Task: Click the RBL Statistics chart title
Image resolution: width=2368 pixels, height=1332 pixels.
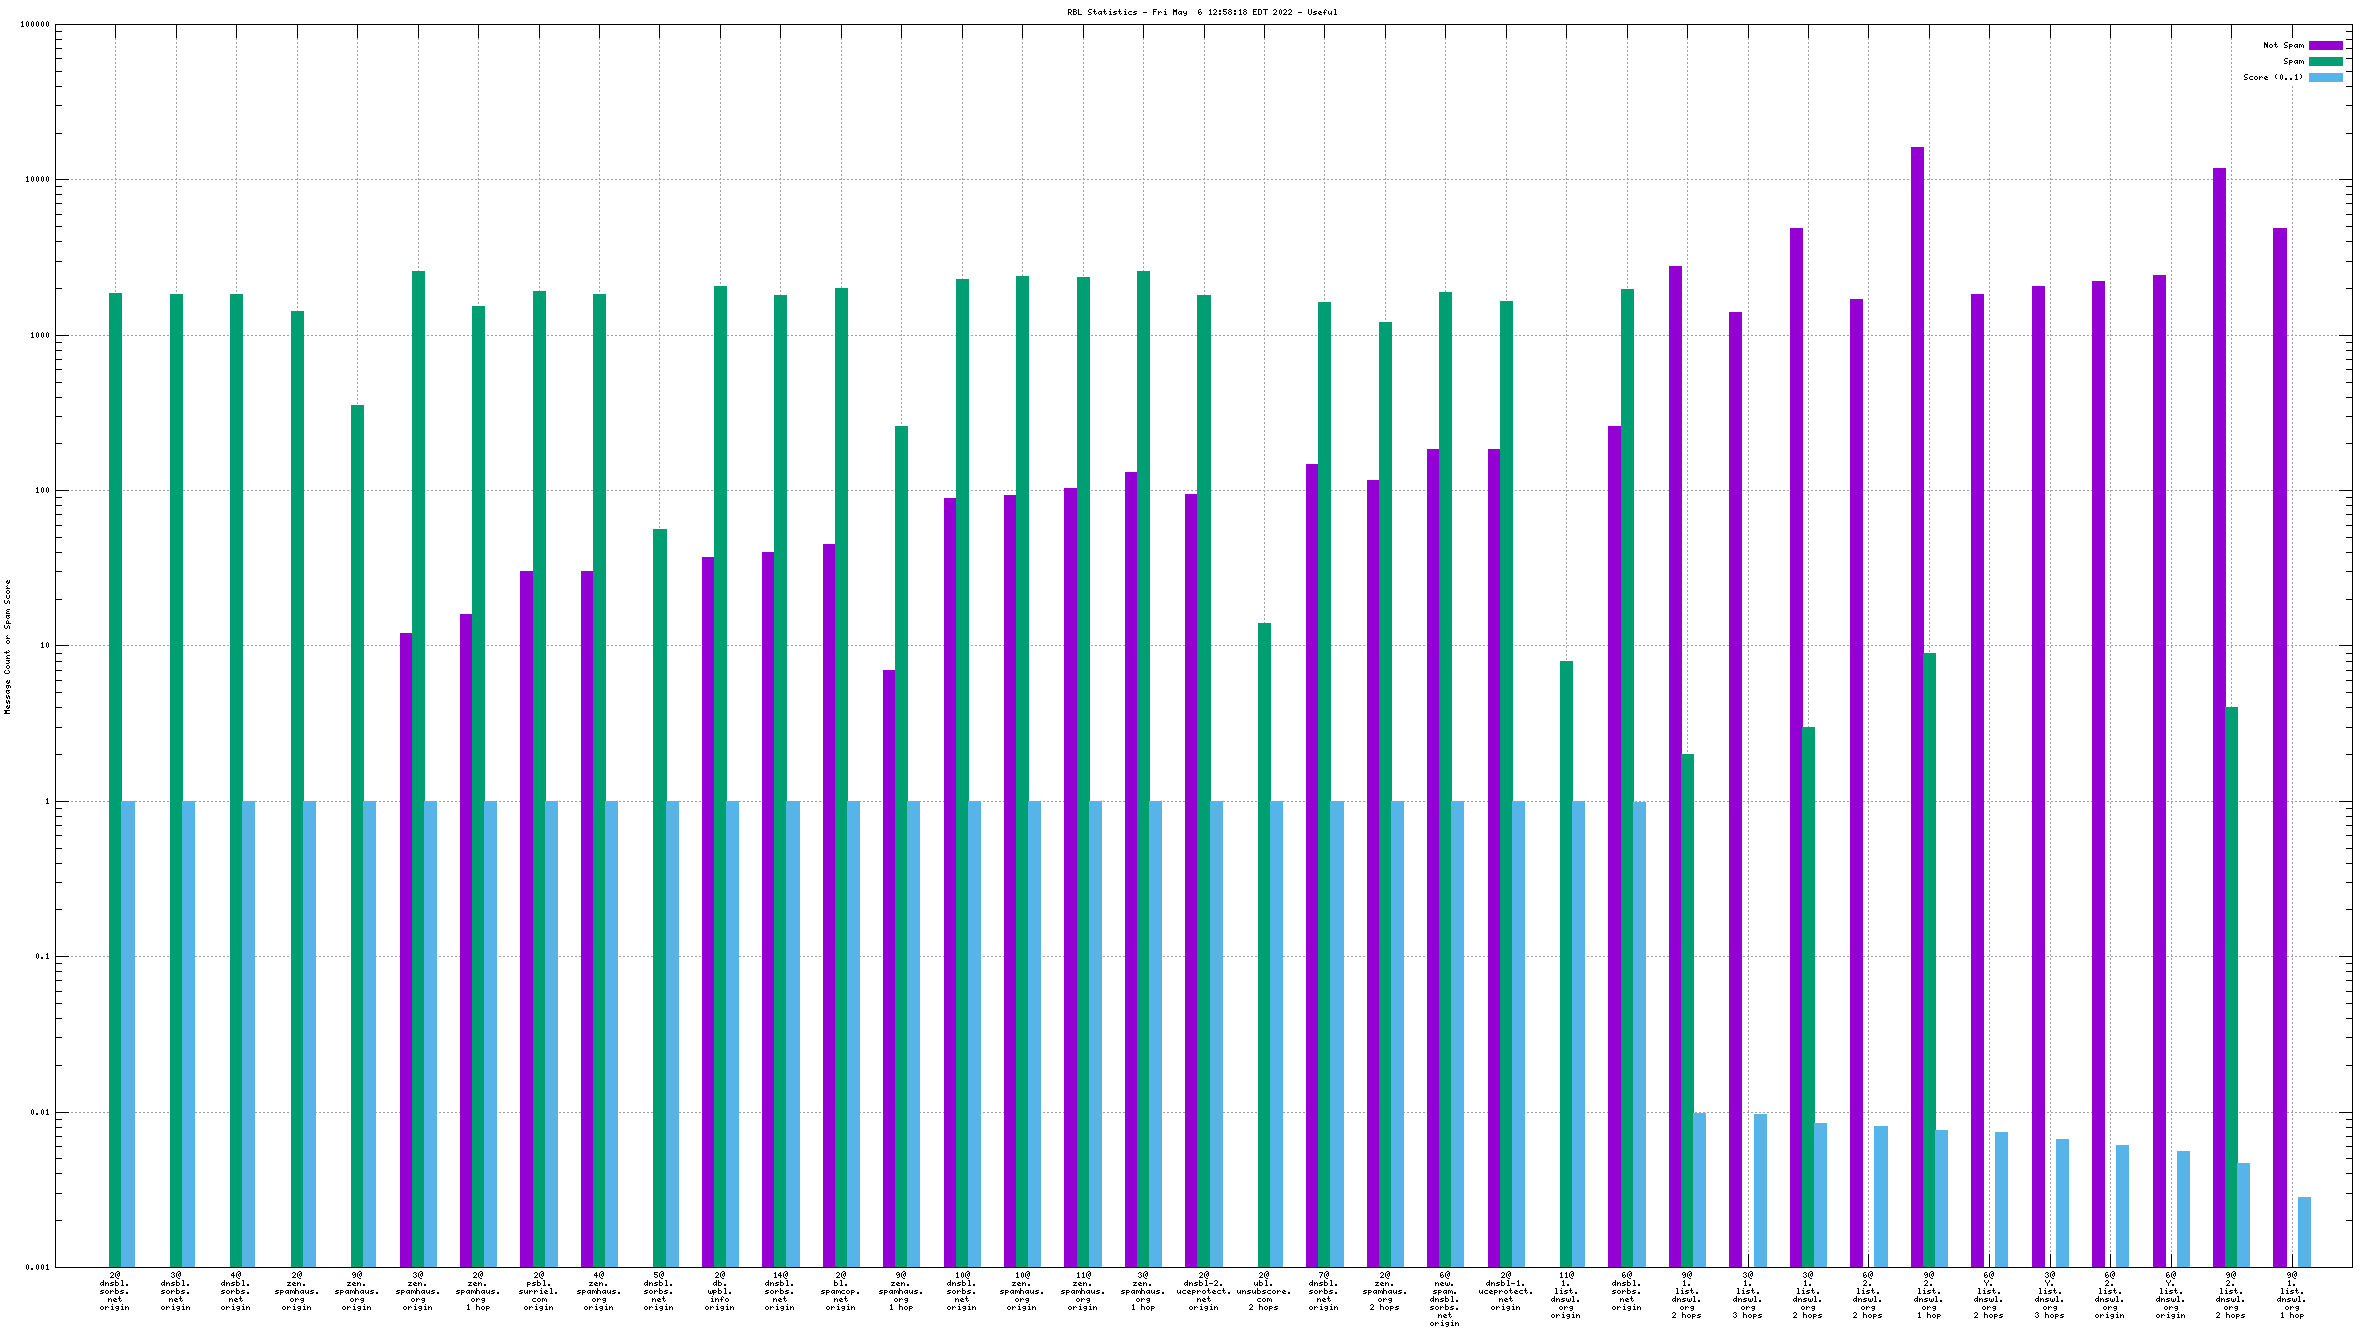Action: pyautogui.click(x=1201, y=12)
